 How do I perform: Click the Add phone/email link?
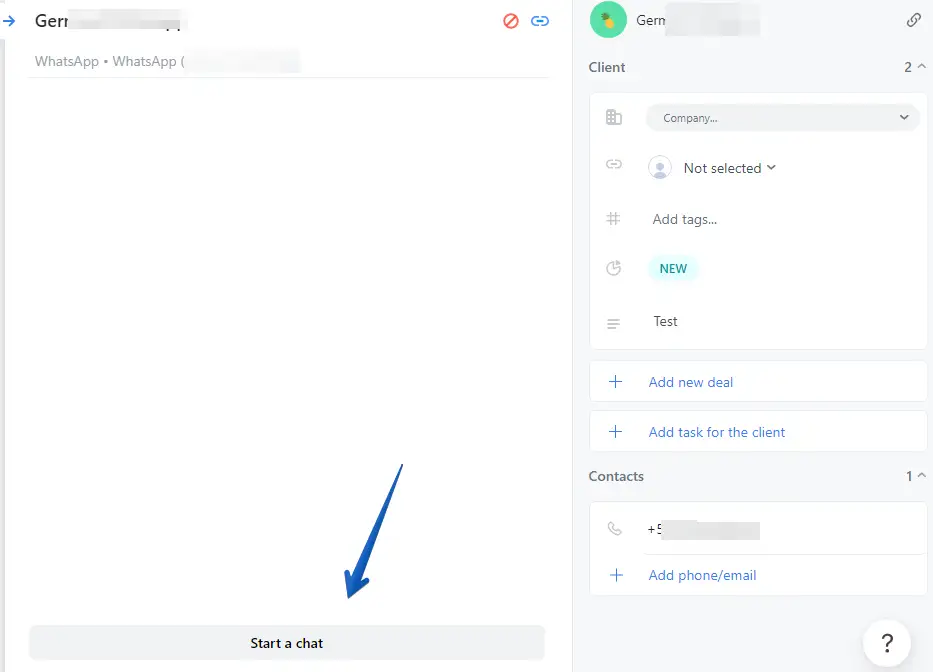pyautogui.click(x=702, y=575)
